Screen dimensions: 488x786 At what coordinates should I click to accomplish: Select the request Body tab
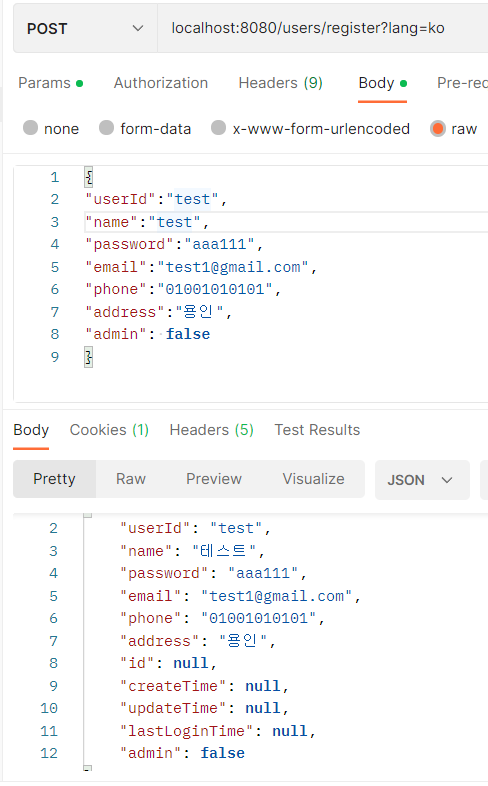pyautogui.click(x=382, y=83)
